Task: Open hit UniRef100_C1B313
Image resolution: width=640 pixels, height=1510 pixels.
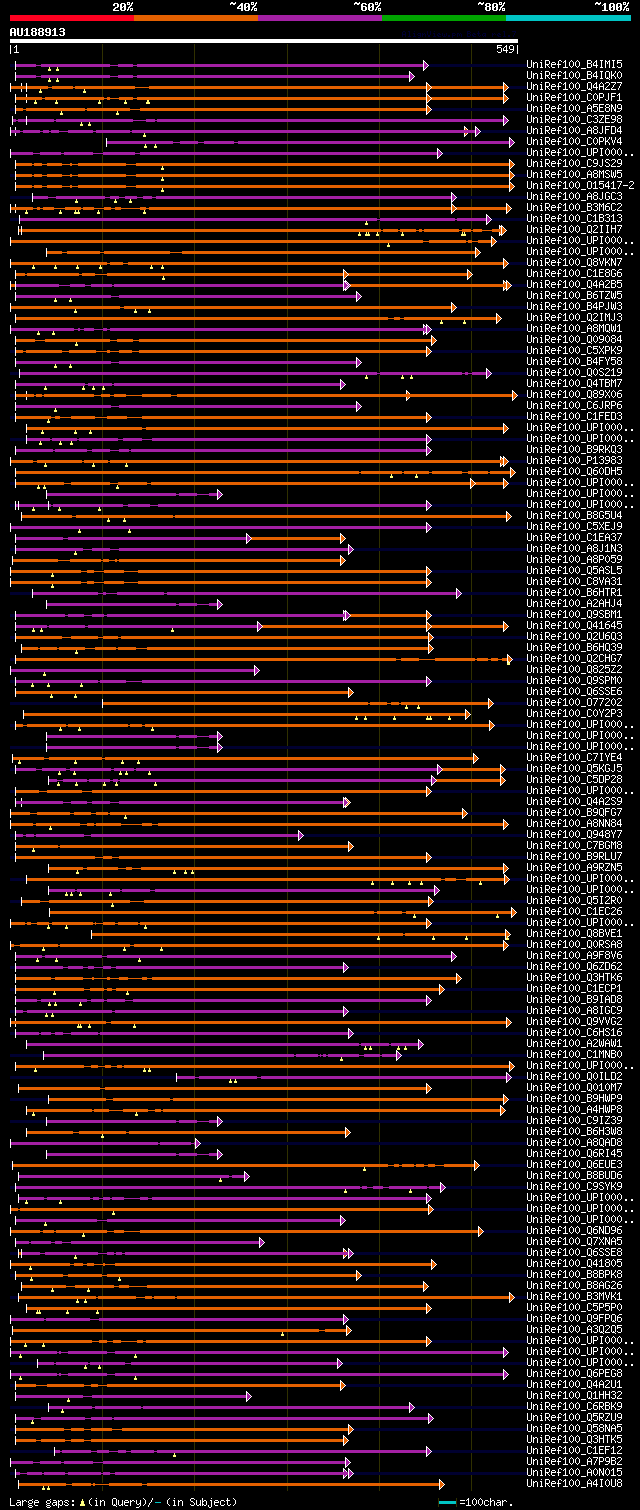Action: 574,218
